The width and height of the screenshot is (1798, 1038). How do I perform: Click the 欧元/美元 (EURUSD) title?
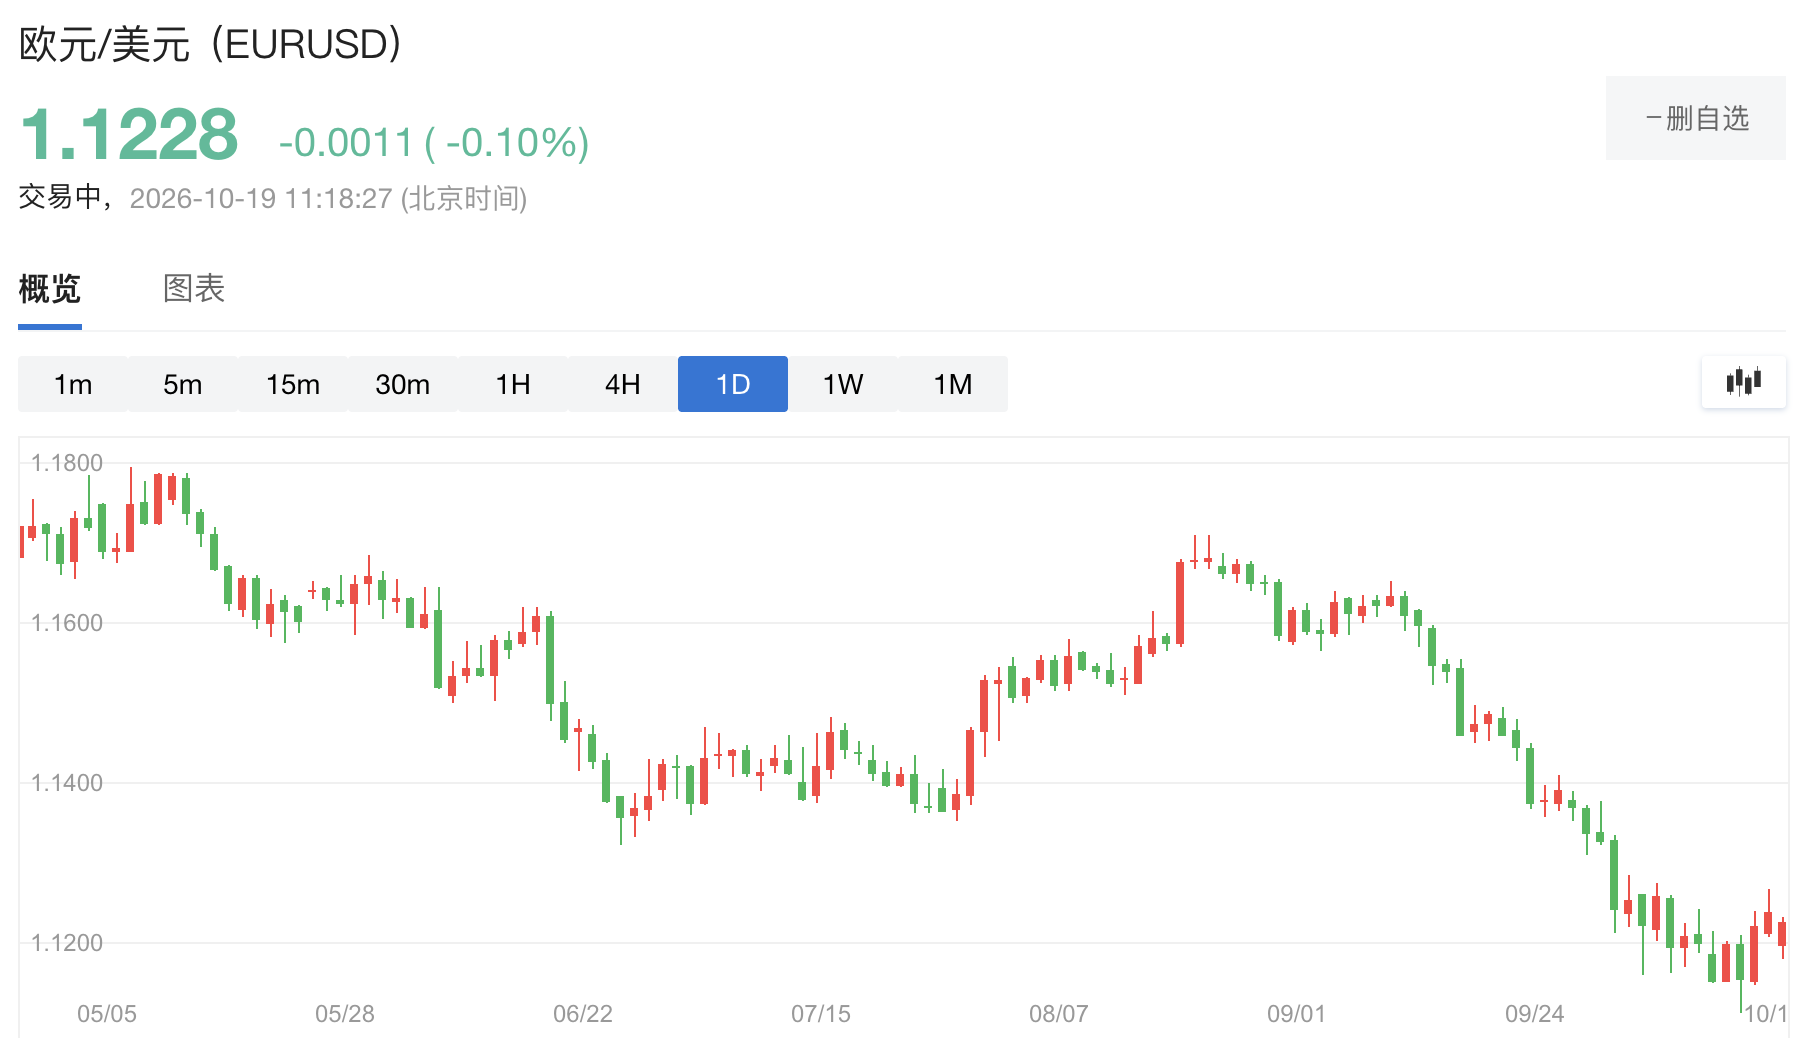tap(211, 44)
